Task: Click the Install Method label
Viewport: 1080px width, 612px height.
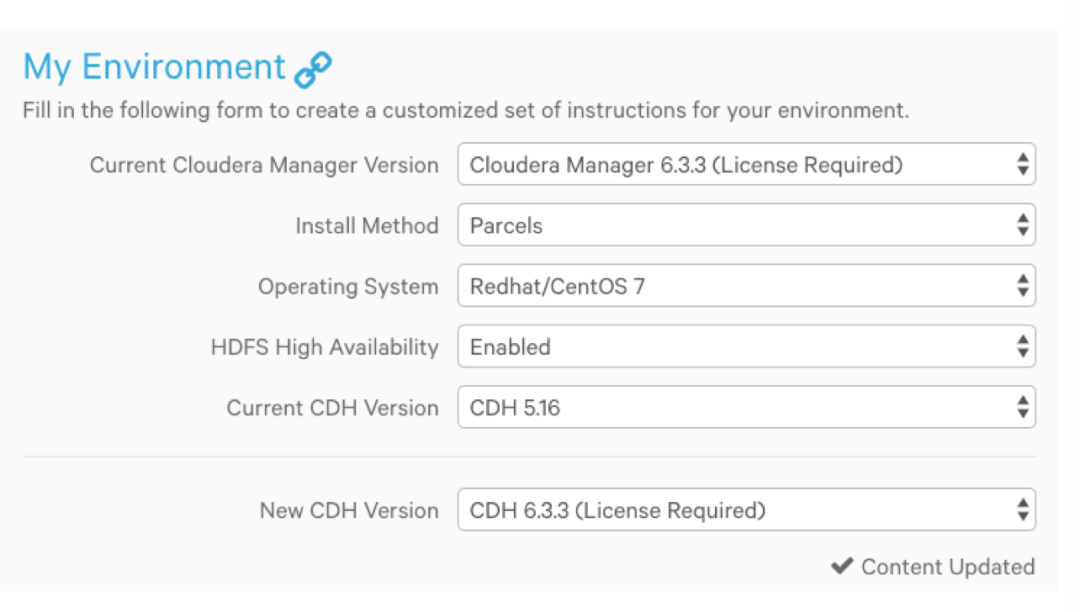Action: point(366,226)
